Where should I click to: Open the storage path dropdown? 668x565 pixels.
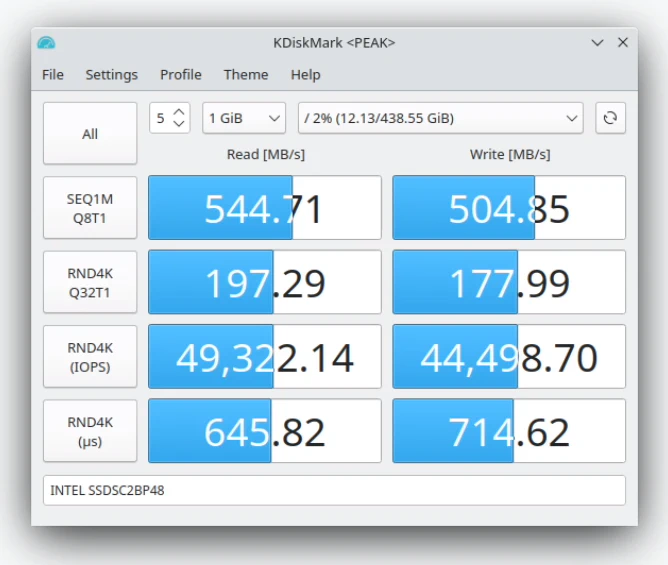[x=441, y=118]
